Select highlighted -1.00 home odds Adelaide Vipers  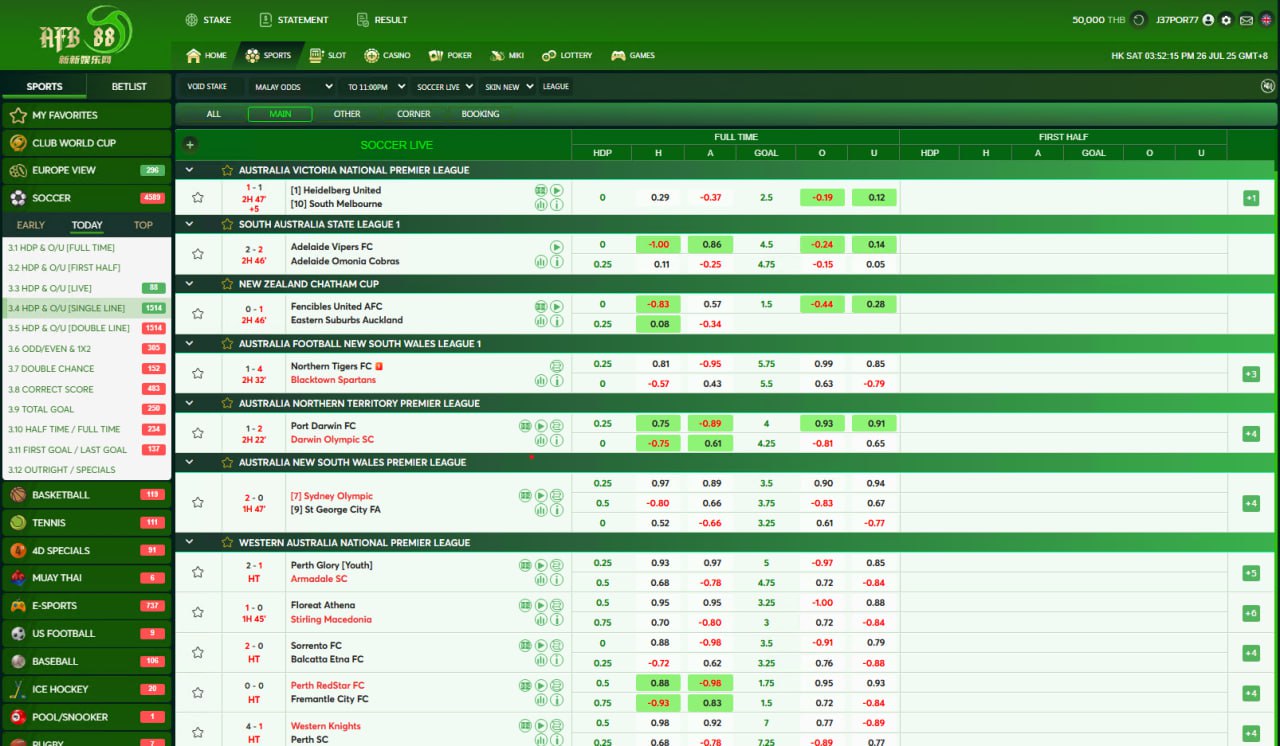tap(658, 245)
